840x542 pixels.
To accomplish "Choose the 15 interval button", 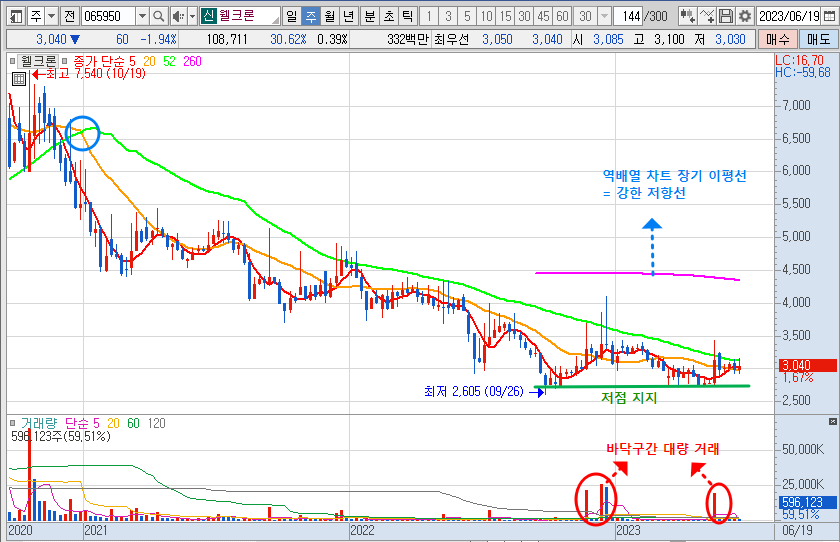I will click(505, 16).
